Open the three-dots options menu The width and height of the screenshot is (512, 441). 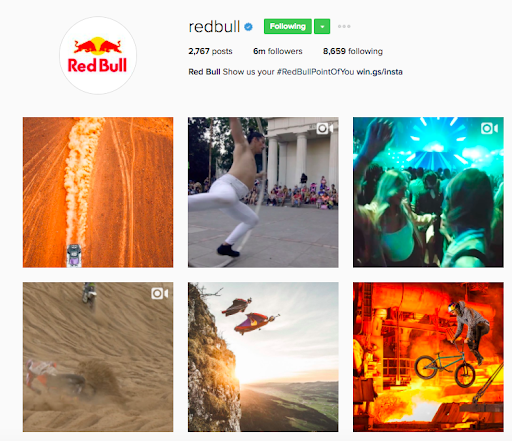[344, 26]
